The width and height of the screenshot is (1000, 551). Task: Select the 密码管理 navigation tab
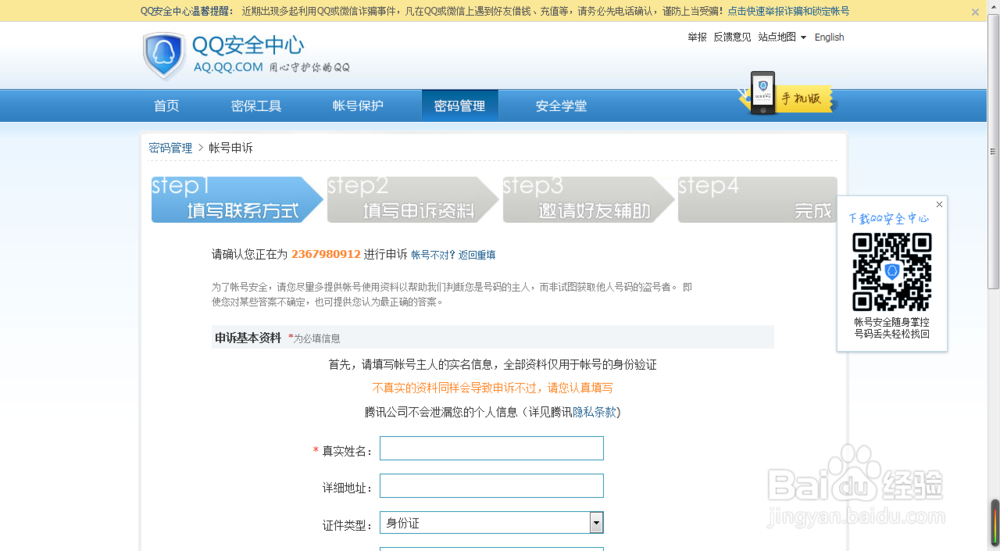pyautogui.click(x=460, y=106)
